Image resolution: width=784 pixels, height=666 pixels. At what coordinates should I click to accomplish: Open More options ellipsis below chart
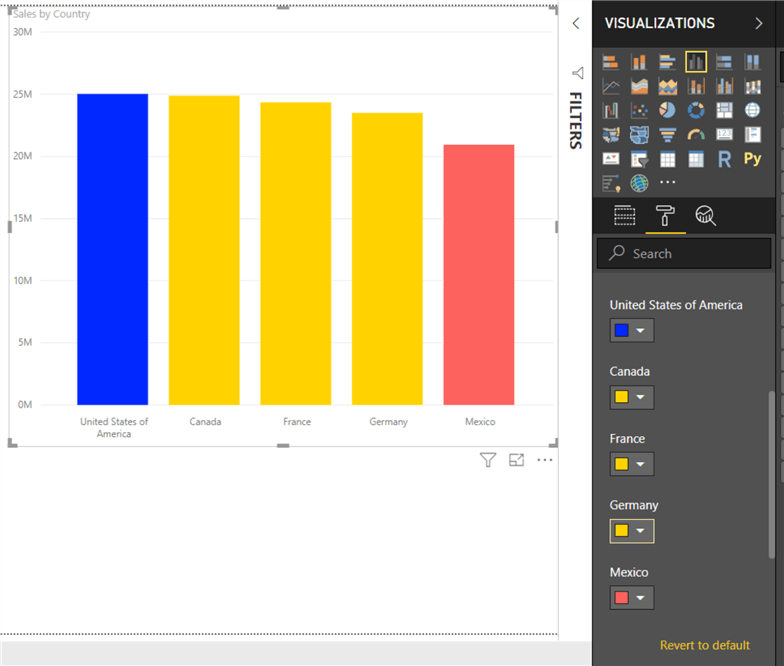(x=544, y=460)
